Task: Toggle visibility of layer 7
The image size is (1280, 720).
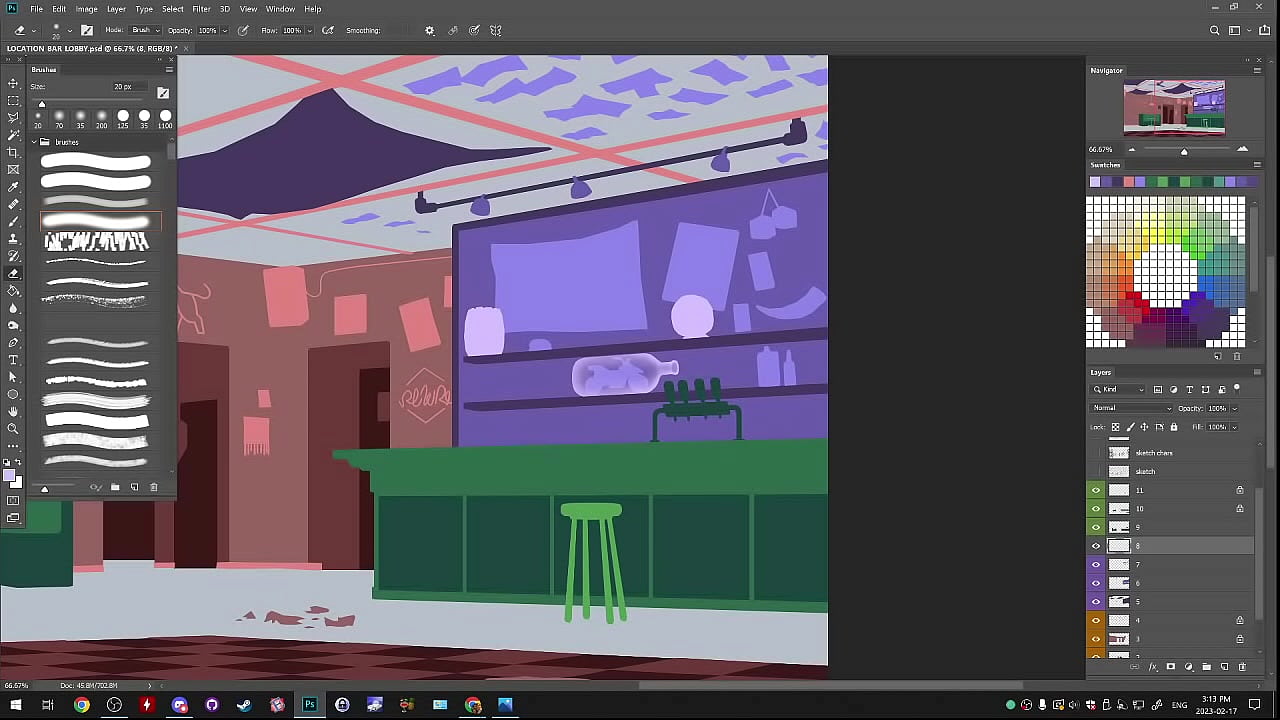Action: [x=1096, y=565]
